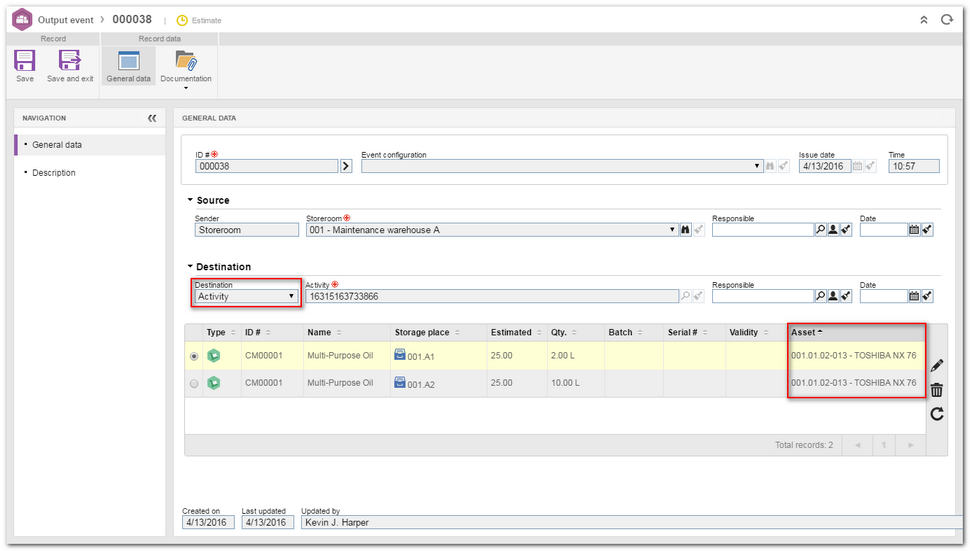The height and width of the screenshot is (551, 970).
Task: Open the Documentation toolbar menu
Action: point(186,69)
